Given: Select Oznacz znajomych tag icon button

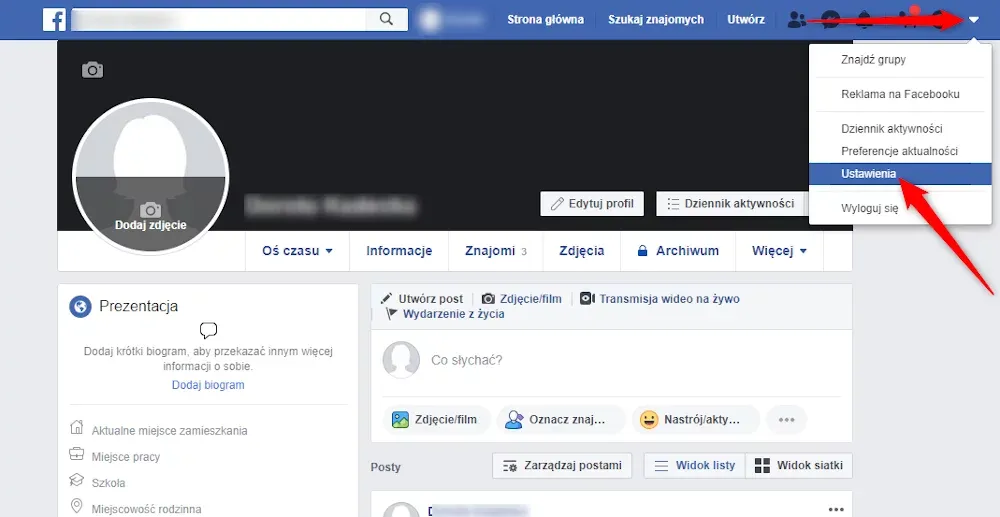Looking at the screenshot, I should click(561, 420).
